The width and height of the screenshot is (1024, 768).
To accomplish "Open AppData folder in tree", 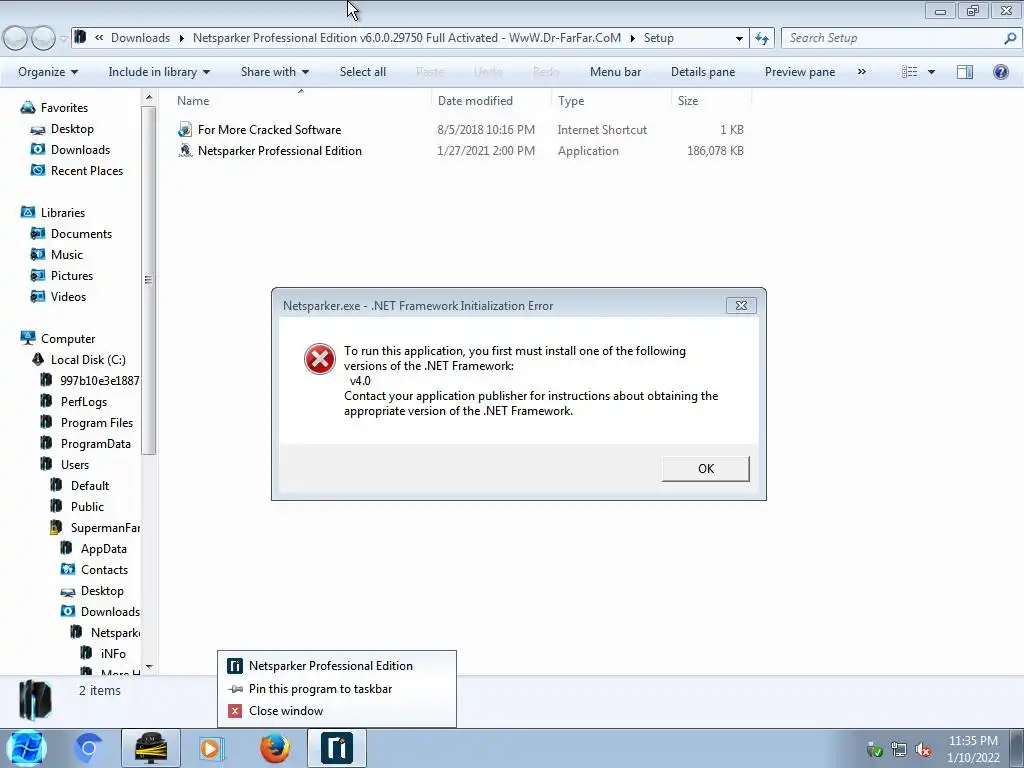I will click(103, 549).
